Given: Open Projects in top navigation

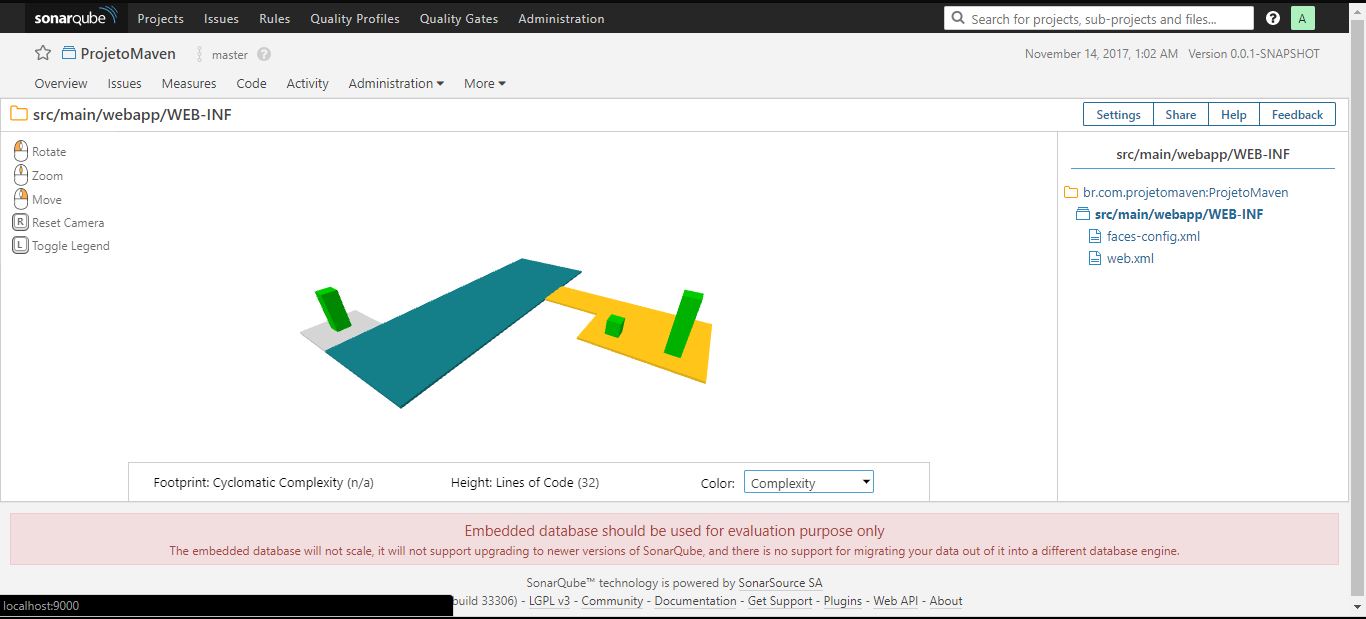Looking at the screenshot, I should pyautogui.click(x=161, y=18).
